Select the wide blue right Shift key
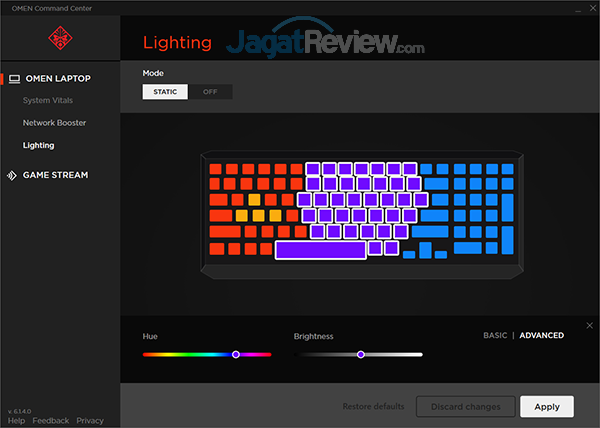Screen dimensions: 600x428 point(430,232)
